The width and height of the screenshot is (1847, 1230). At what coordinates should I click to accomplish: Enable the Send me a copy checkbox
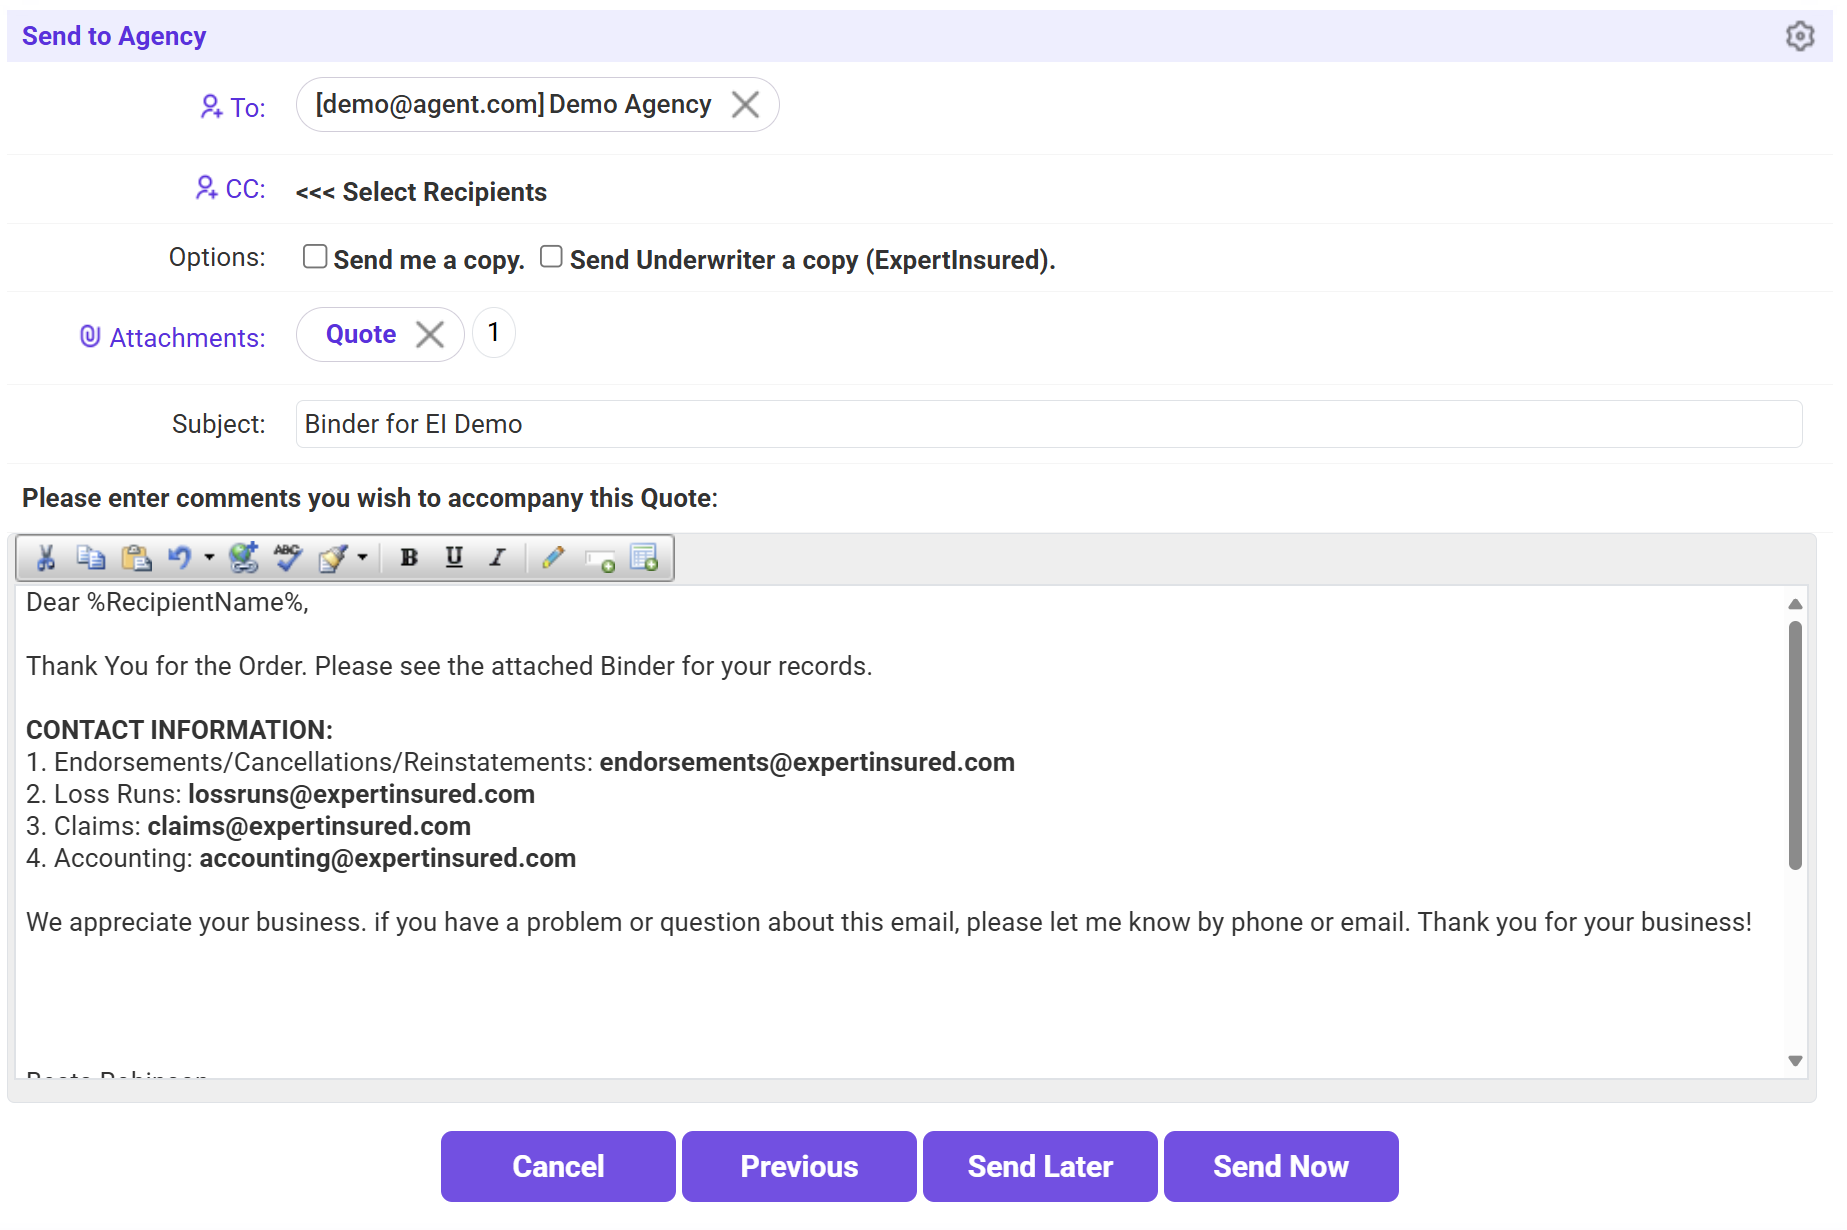(x=315, y=257)
